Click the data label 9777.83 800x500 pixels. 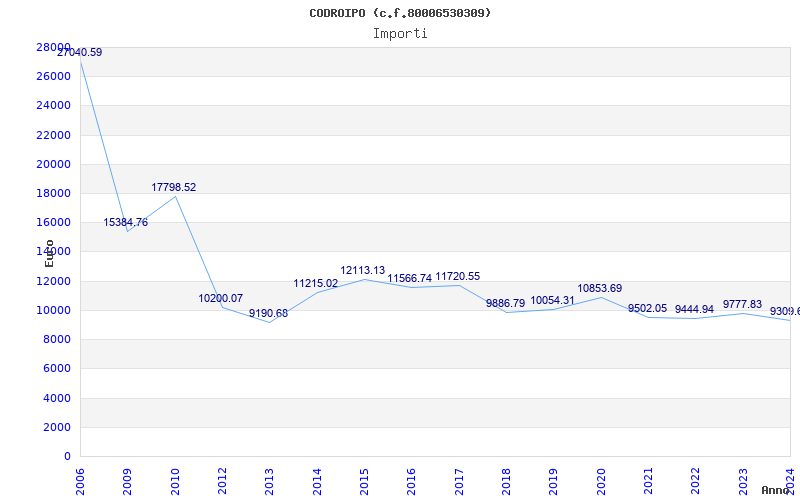point(742,305)
